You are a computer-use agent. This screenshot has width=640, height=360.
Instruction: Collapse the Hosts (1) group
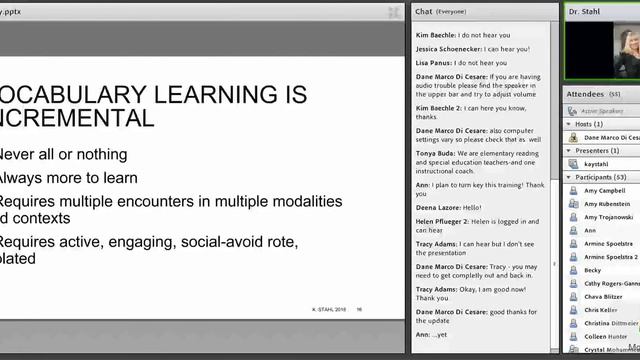(569, 124)
